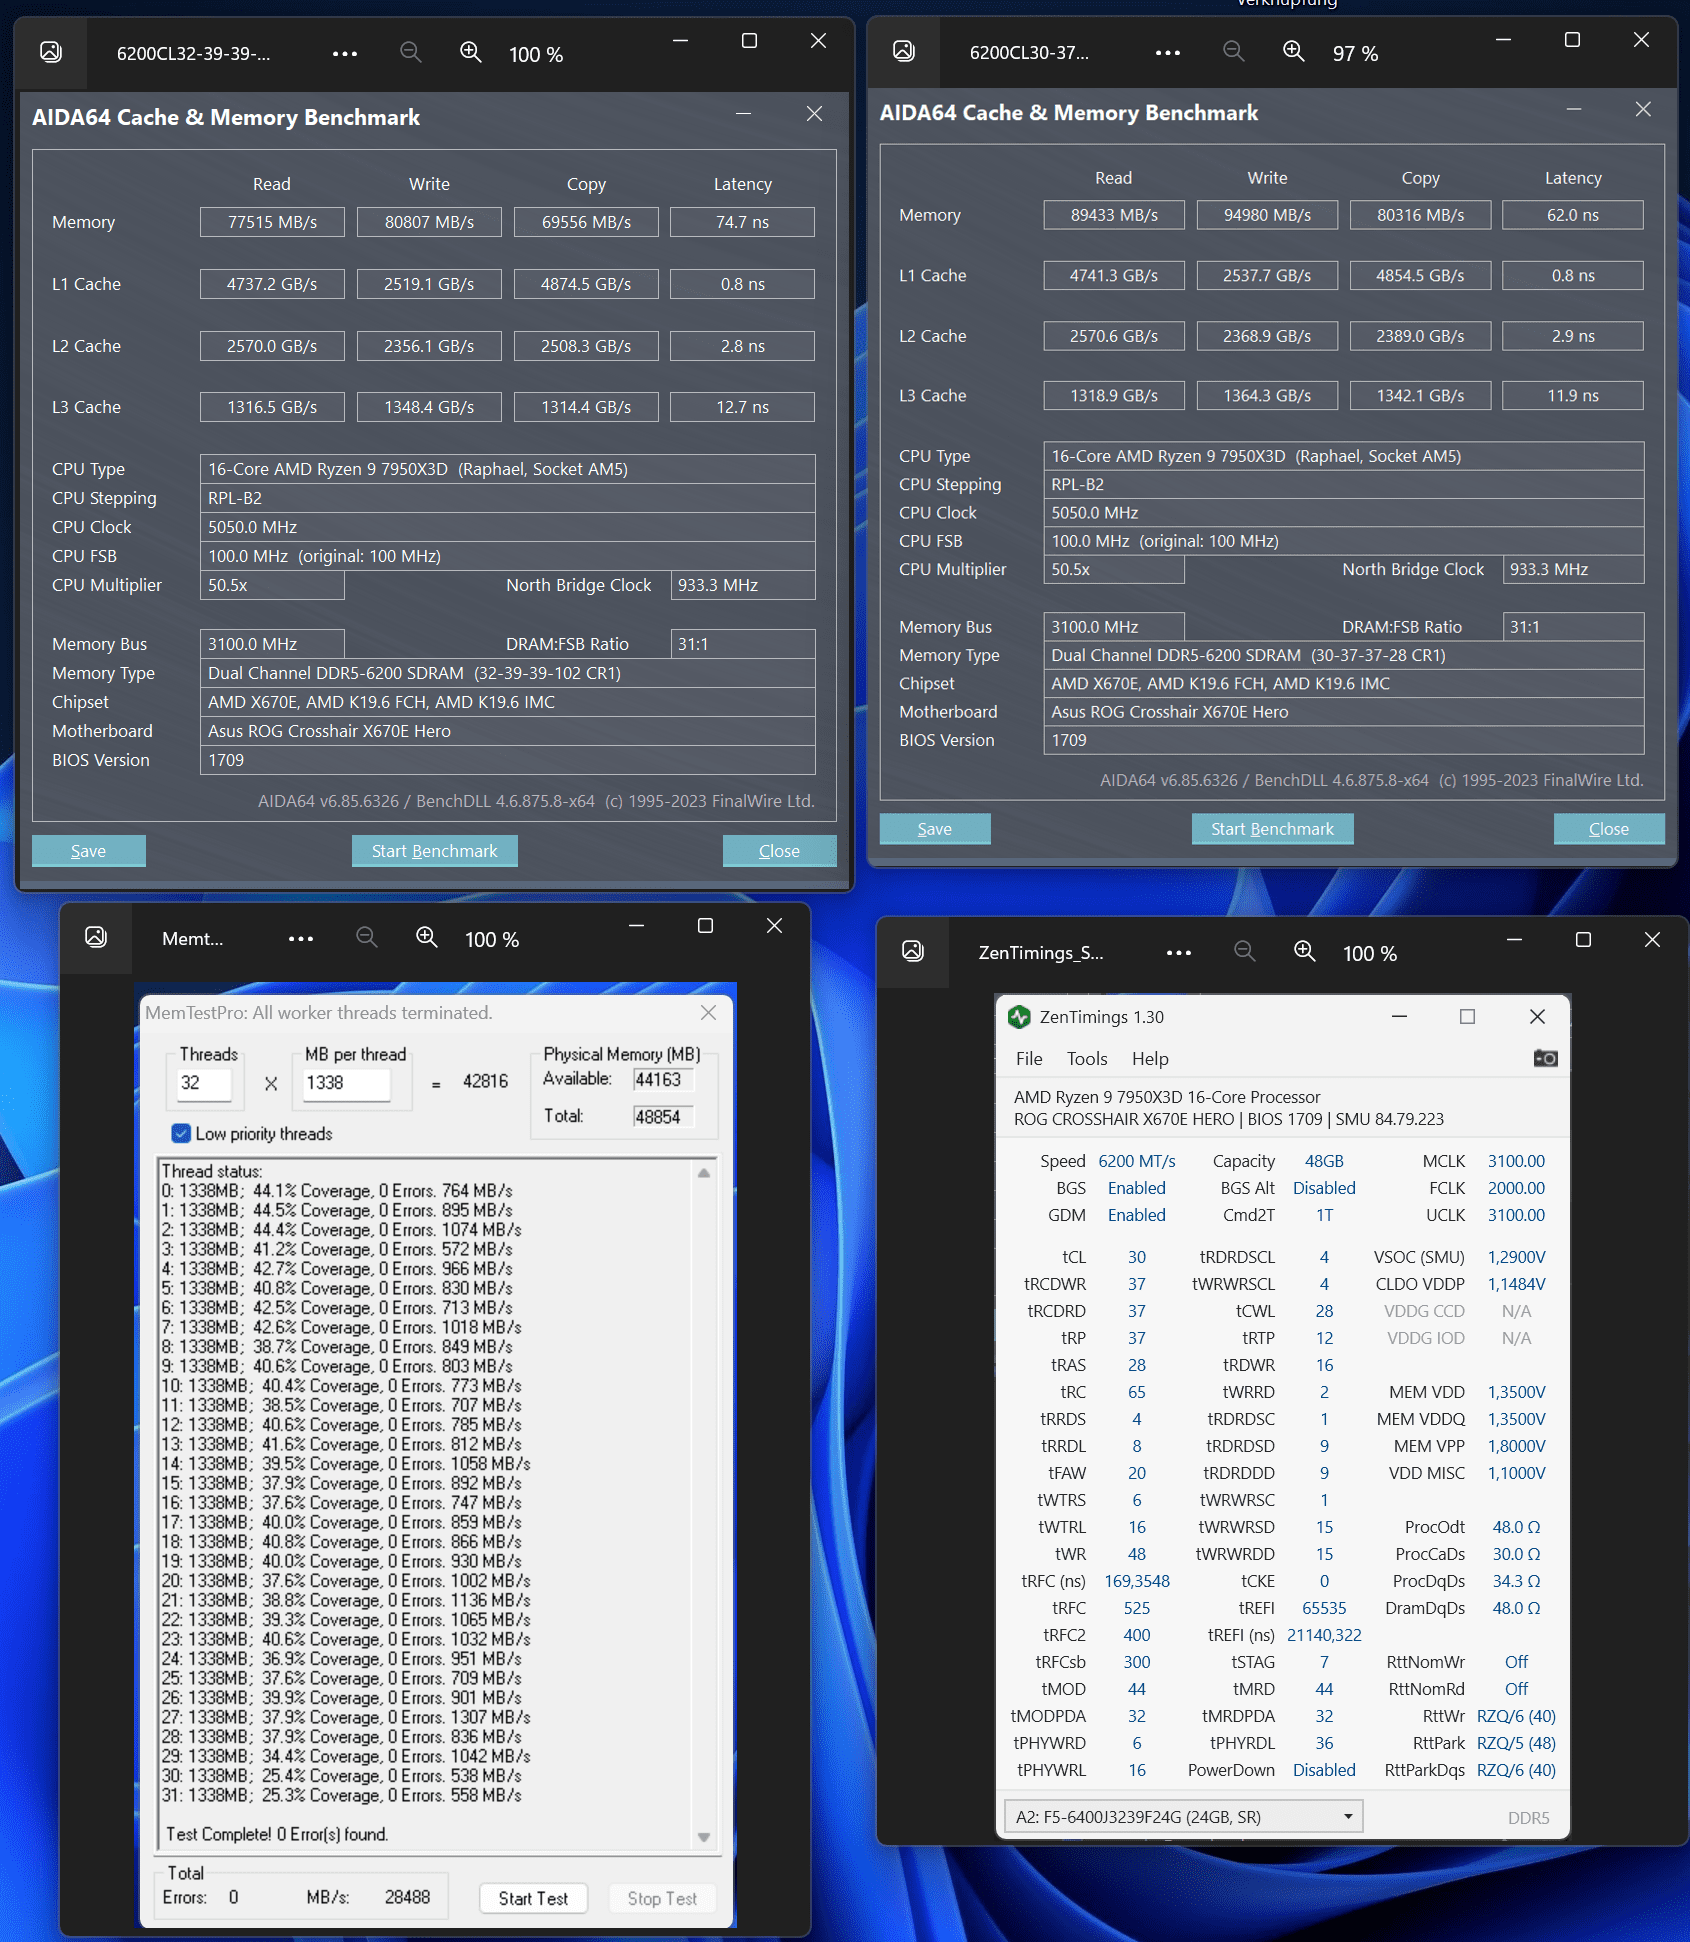
Task: Click the Test Complete! 0 Error(s) found line
Action: (x=277, y=1834)
